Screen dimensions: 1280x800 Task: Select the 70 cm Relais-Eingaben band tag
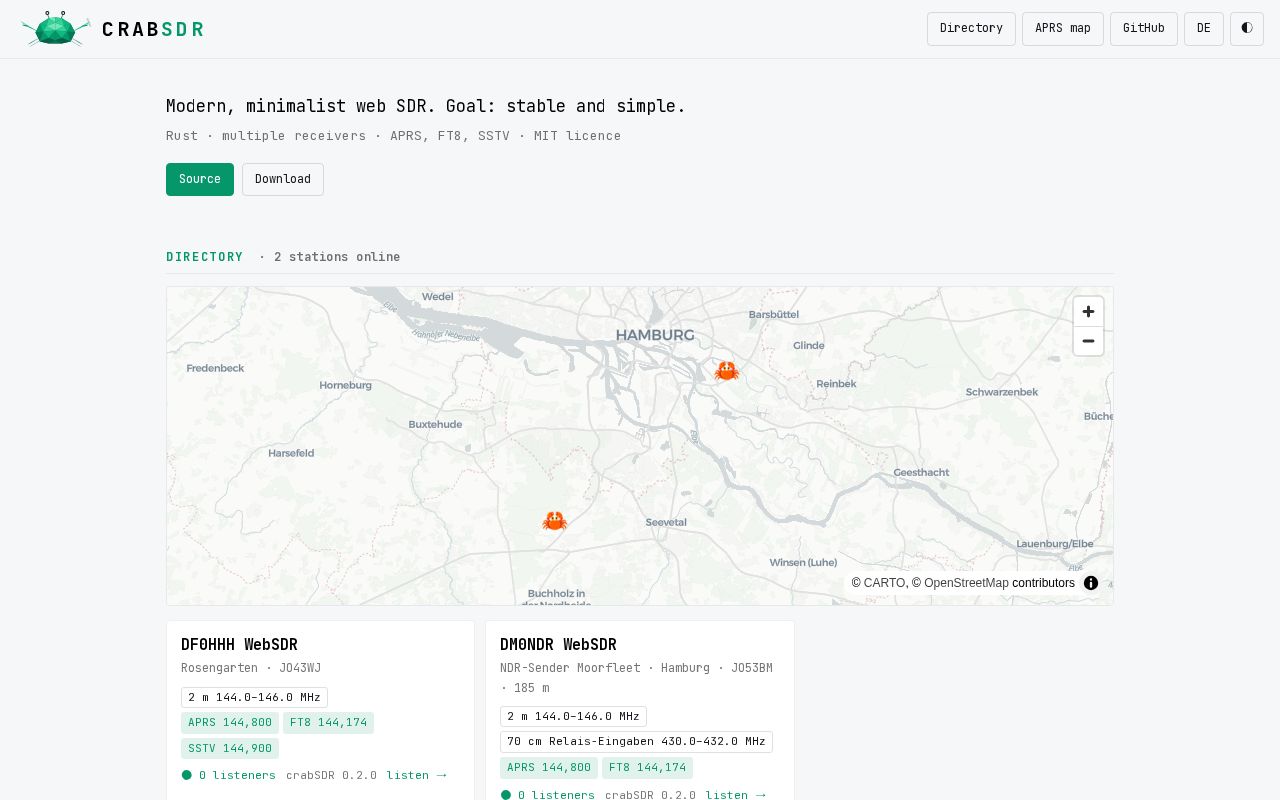636,742
